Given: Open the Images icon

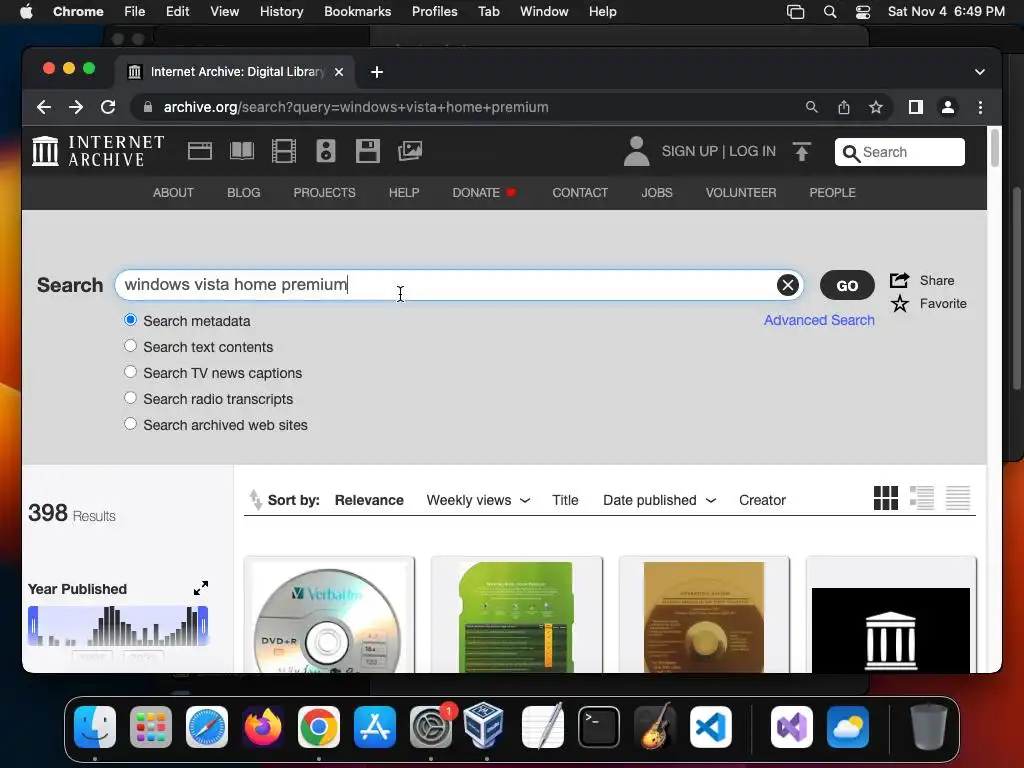Looking at the screenshot, I should [410, 151].
